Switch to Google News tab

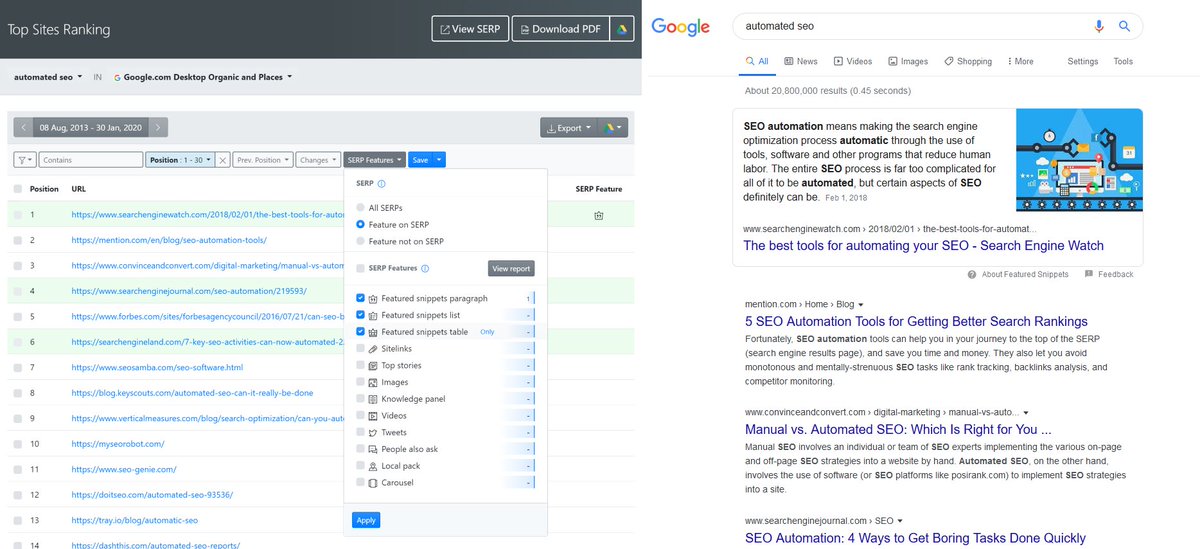(x=801, y=61)
